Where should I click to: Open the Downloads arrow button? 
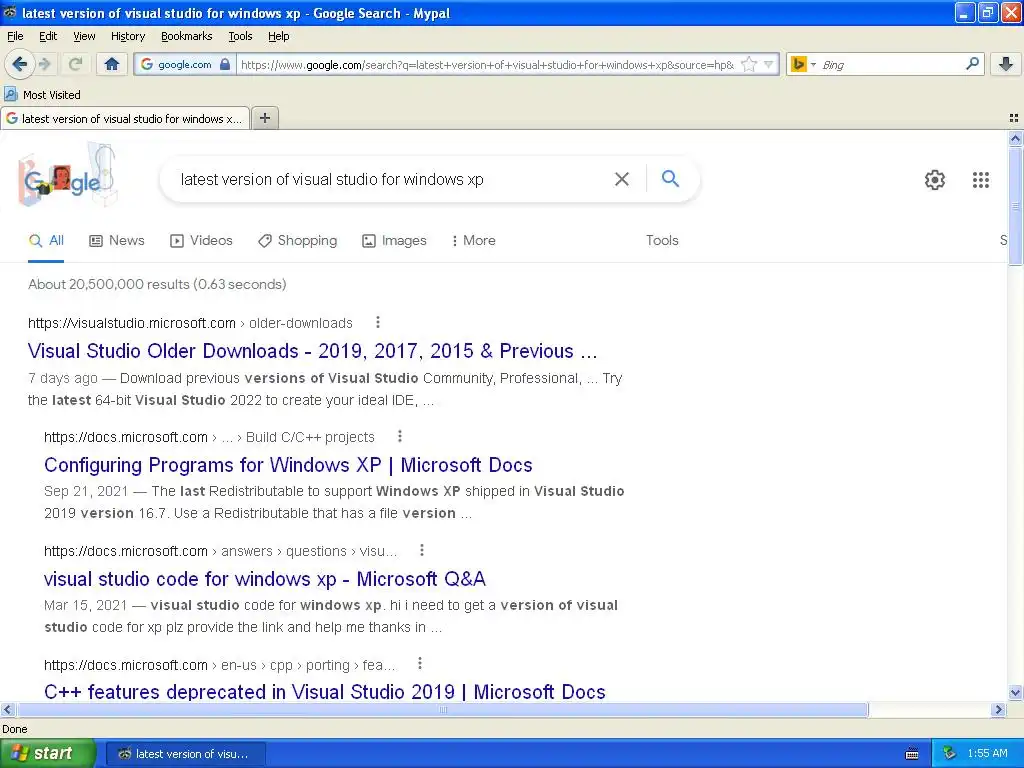(x=1006, y=64)
